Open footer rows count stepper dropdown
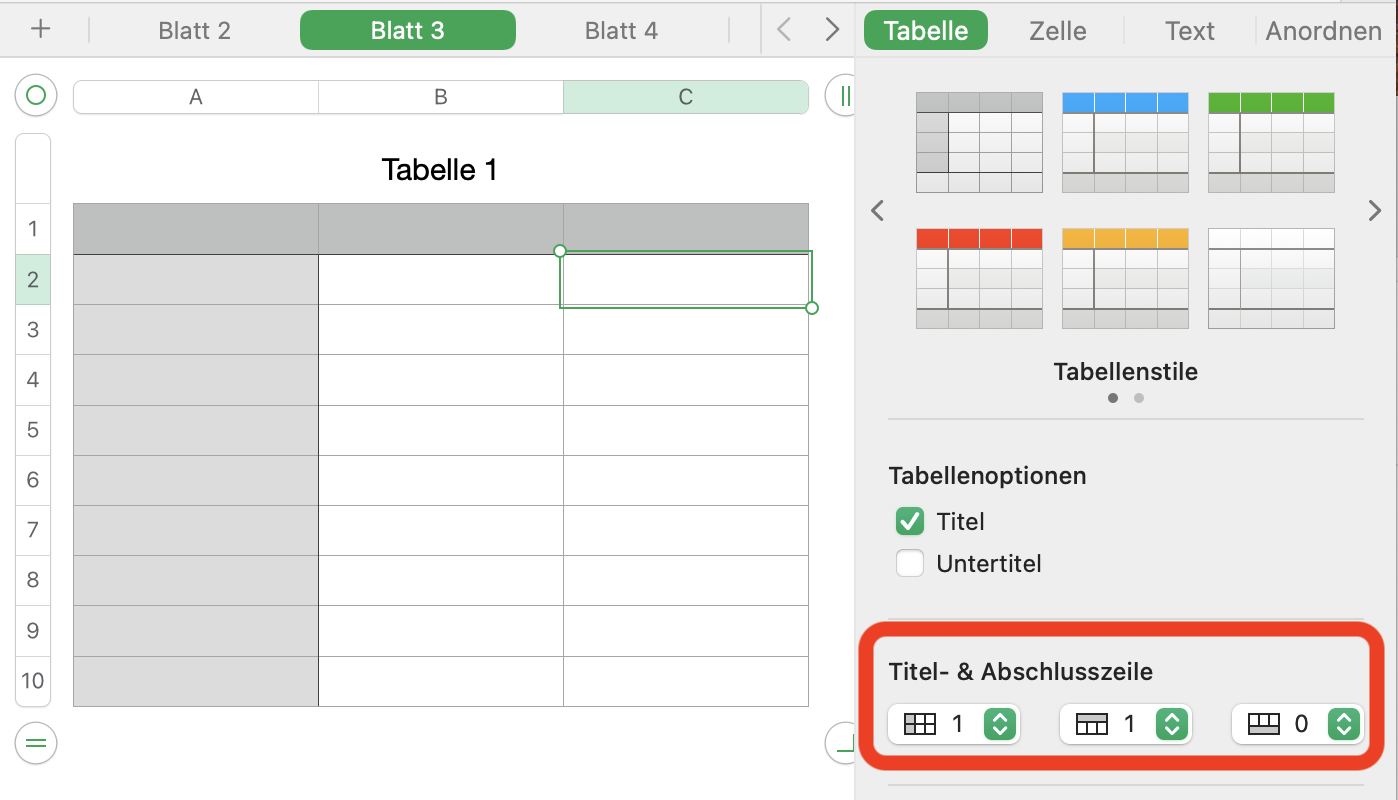 click(1344, 724)
